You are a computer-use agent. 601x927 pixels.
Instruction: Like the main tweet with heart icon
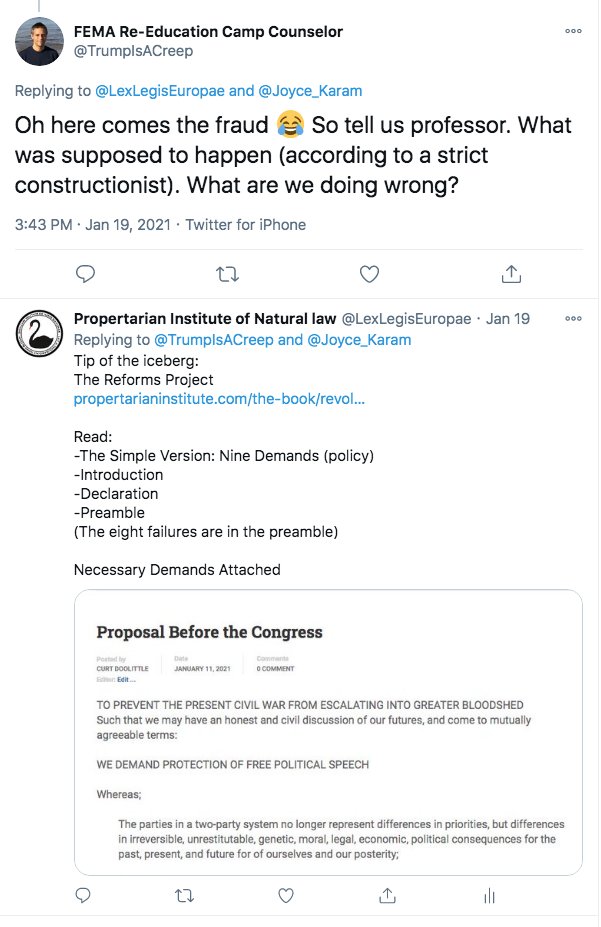(369, 273)
